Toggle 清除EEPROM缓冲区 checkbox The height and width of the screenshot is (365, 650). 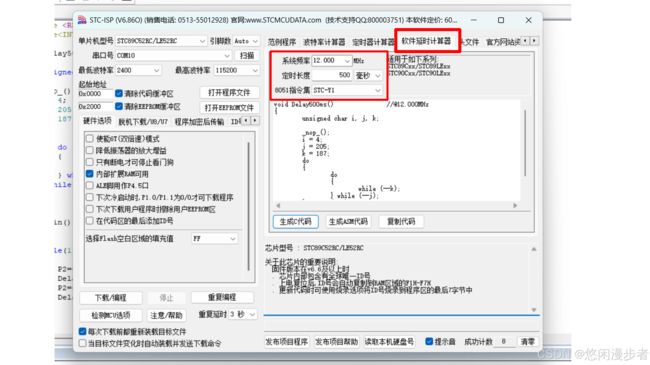pyautogui.click(x=119, y=107)
